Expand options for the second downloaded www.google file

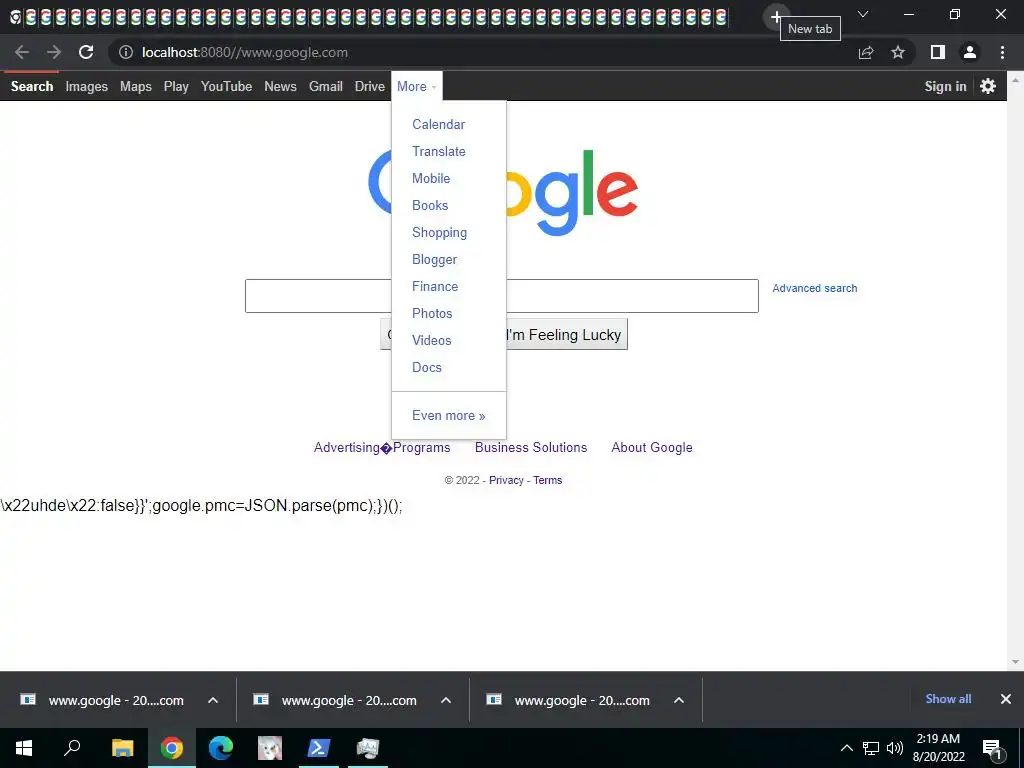coord(446,700)
